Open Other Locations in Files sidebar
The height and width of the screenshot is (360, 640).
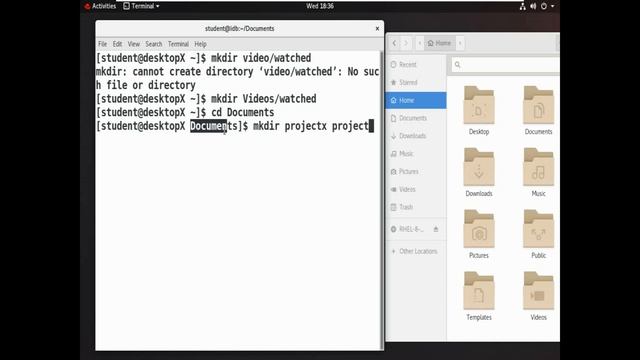416,251
